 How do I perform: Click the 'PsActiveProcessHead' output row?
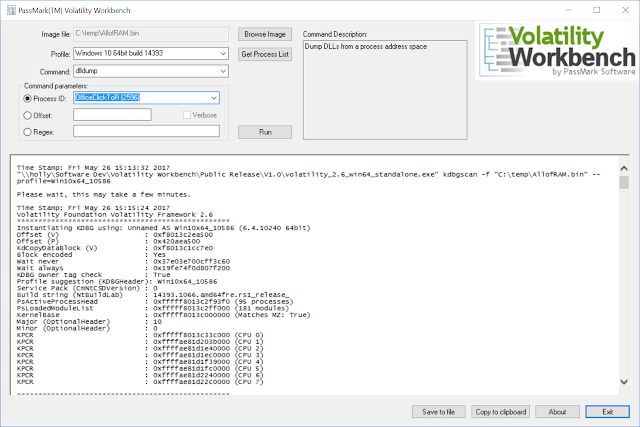pos(155,302)
